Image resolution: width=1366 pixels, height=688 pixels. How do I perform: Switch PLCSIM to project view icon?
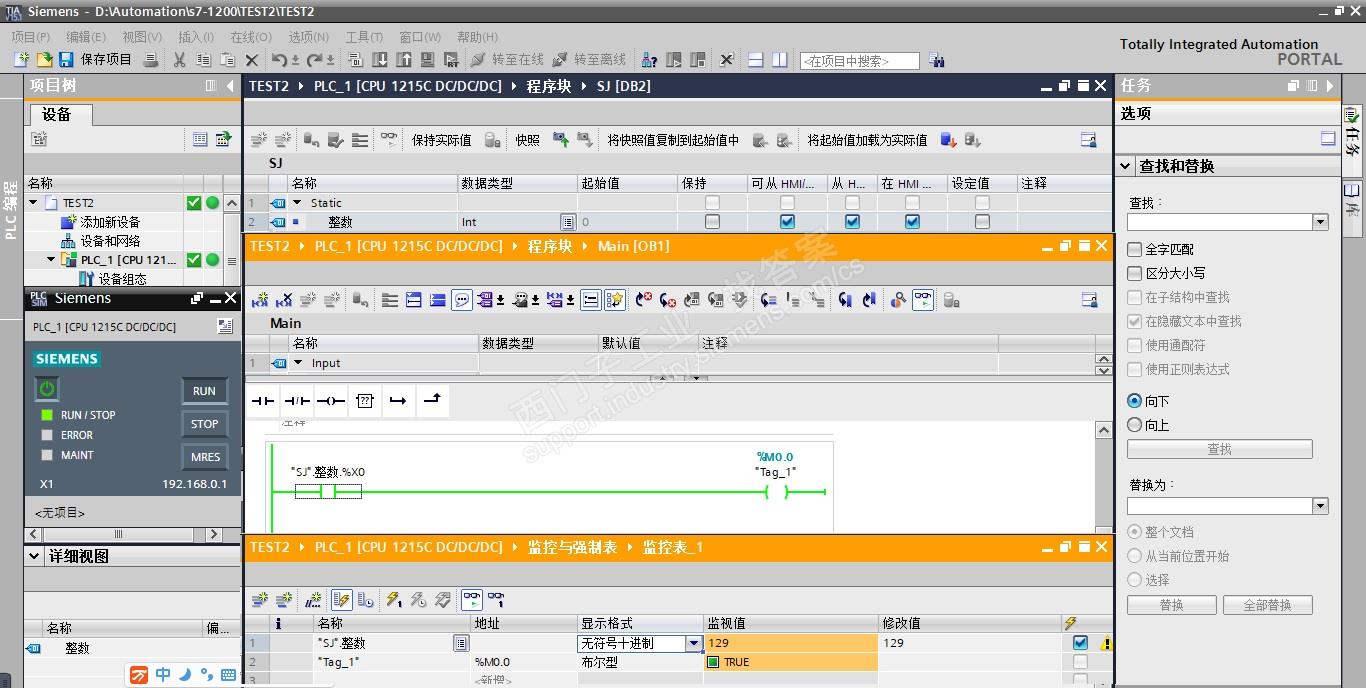tap(225, 326)
